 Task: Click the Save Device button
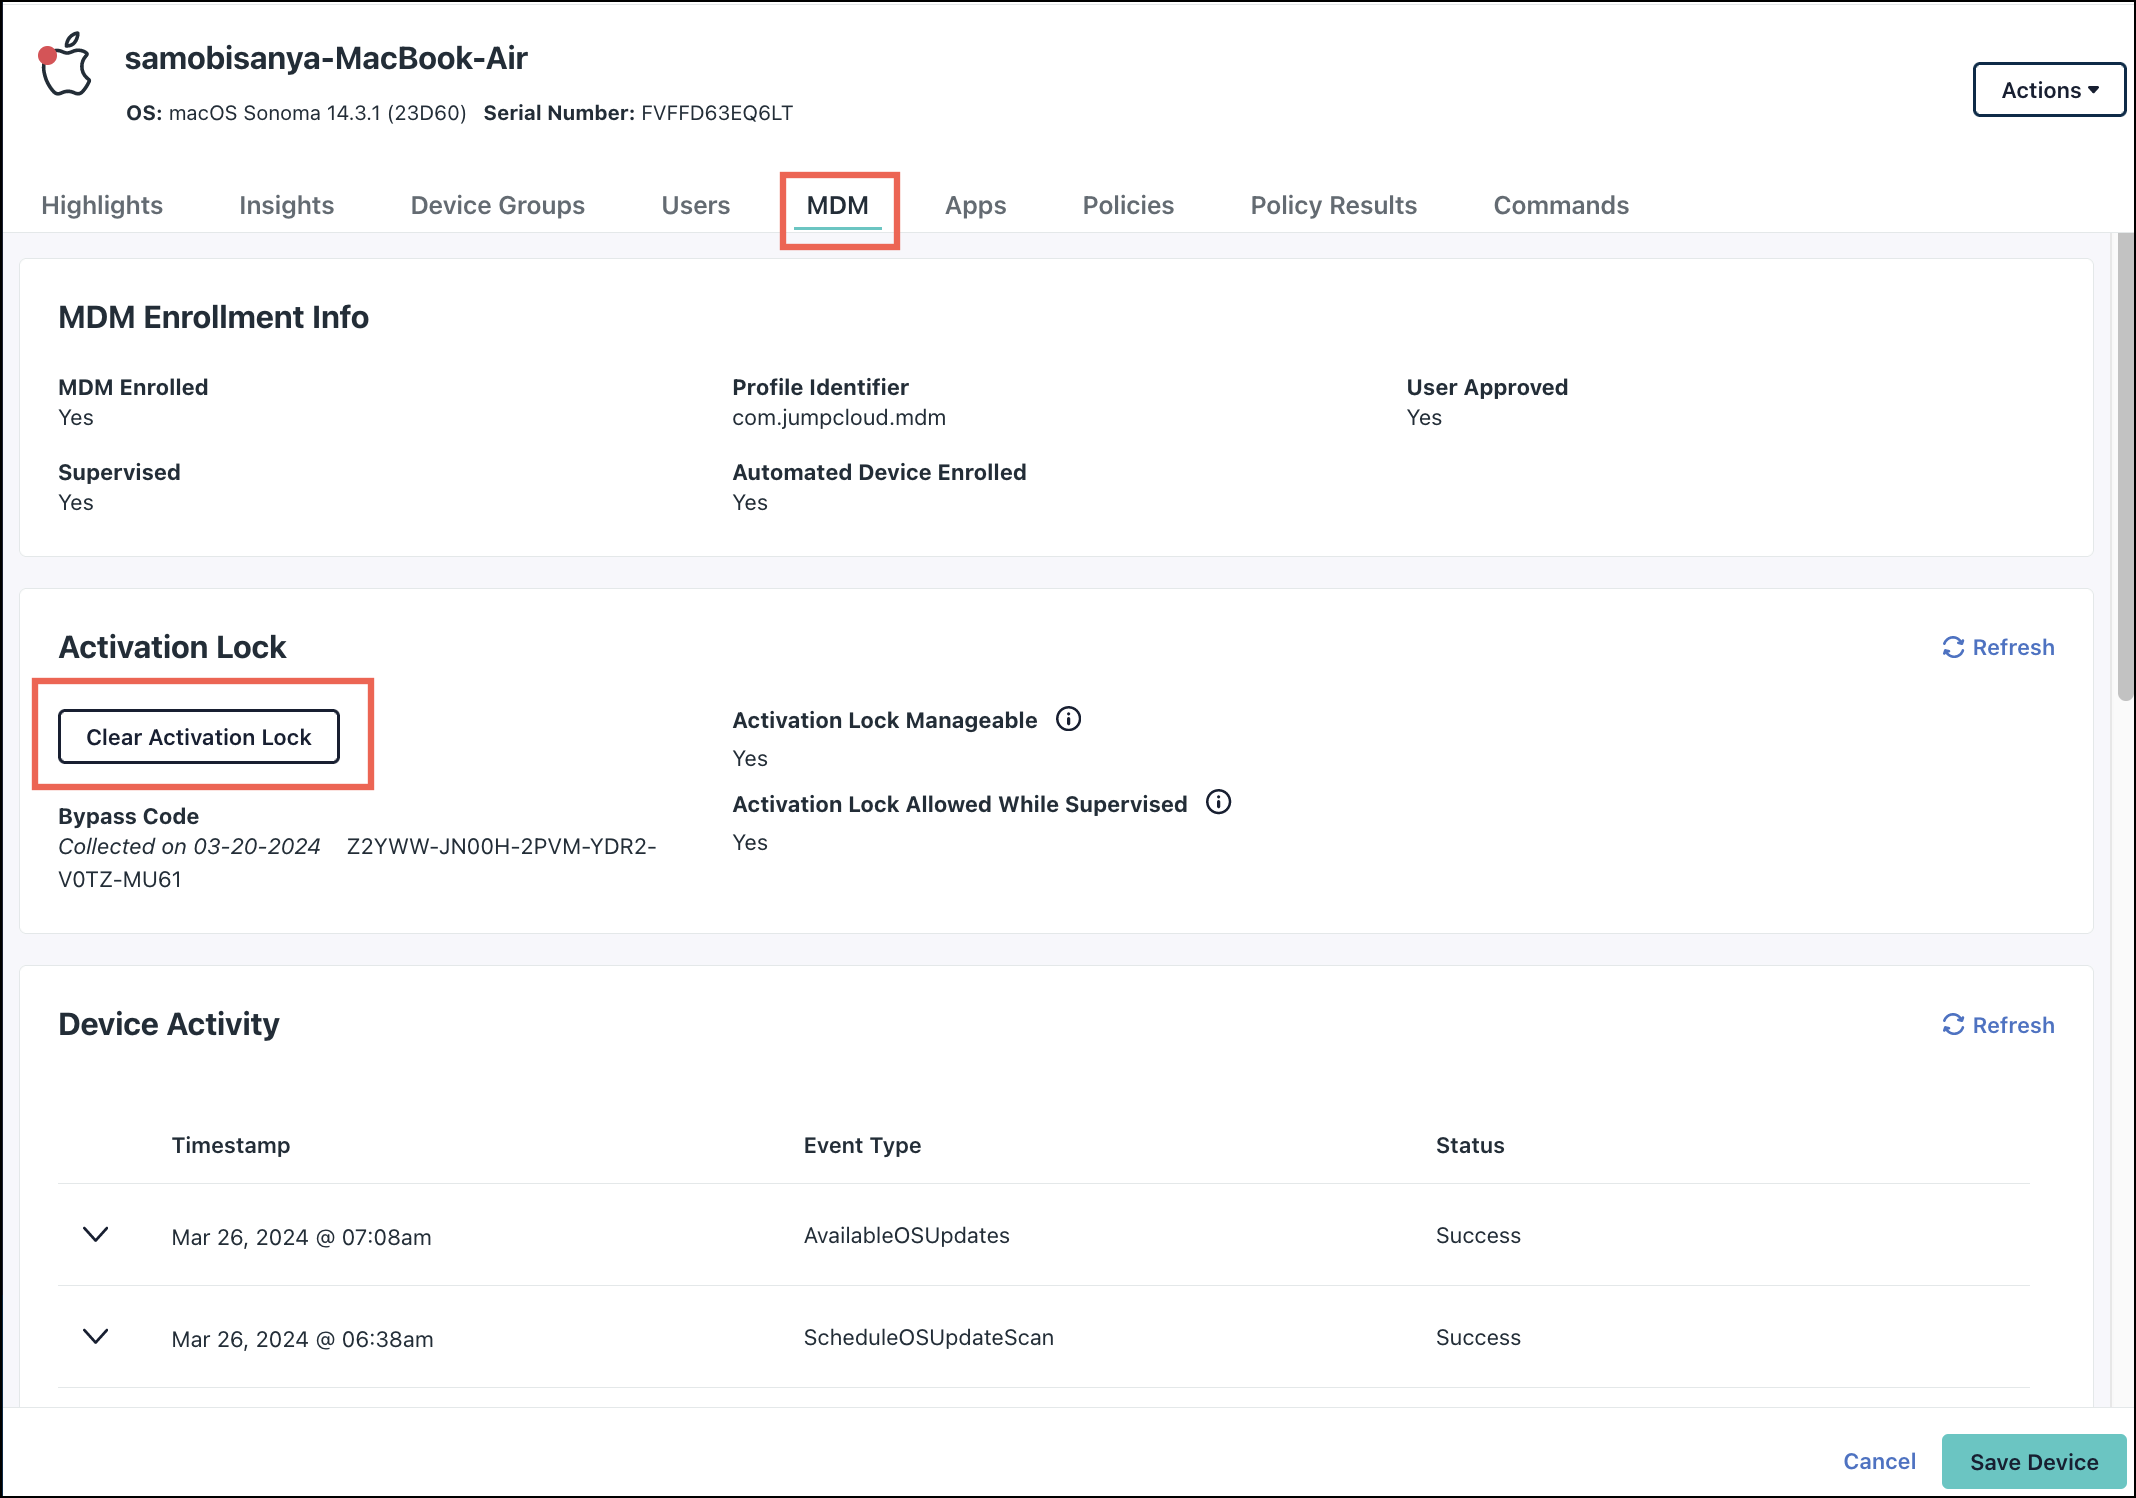[x=2033, y=1462]
